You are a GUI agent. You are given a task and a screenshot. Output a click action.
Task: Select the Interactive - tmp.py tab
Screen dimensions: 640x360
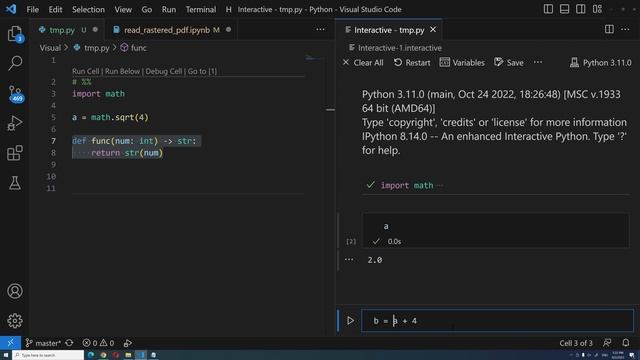pos(389,30)
